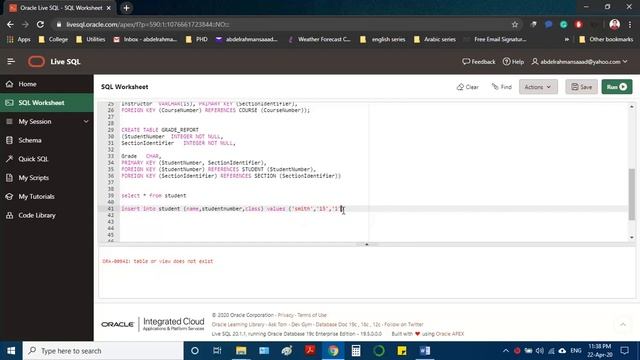
Task: Click the editor scroll down arrow
Action: pyautogui.click(x=631, y=237)
